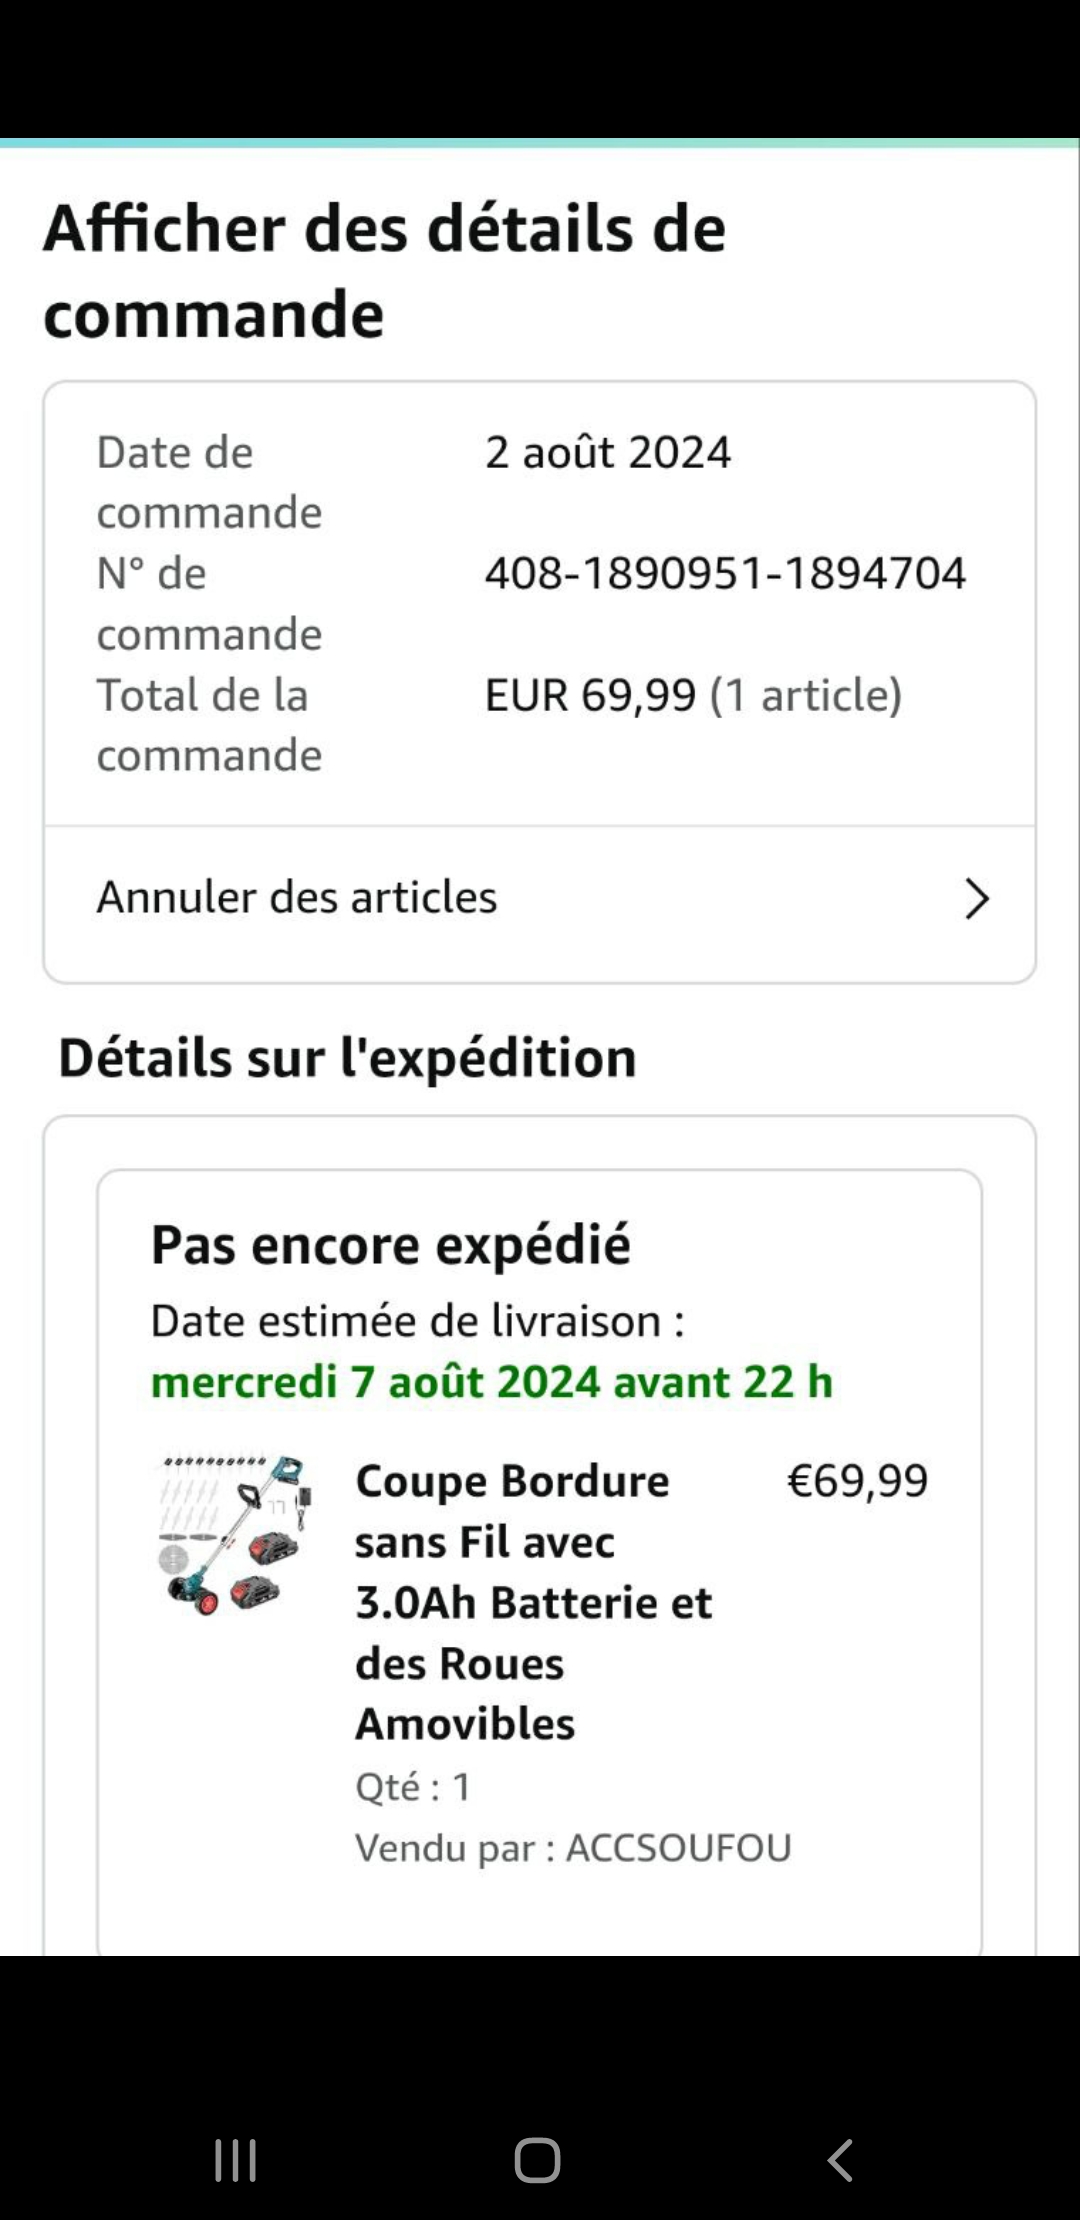Tap the Afficher des détails de commande title

point(384,270)
